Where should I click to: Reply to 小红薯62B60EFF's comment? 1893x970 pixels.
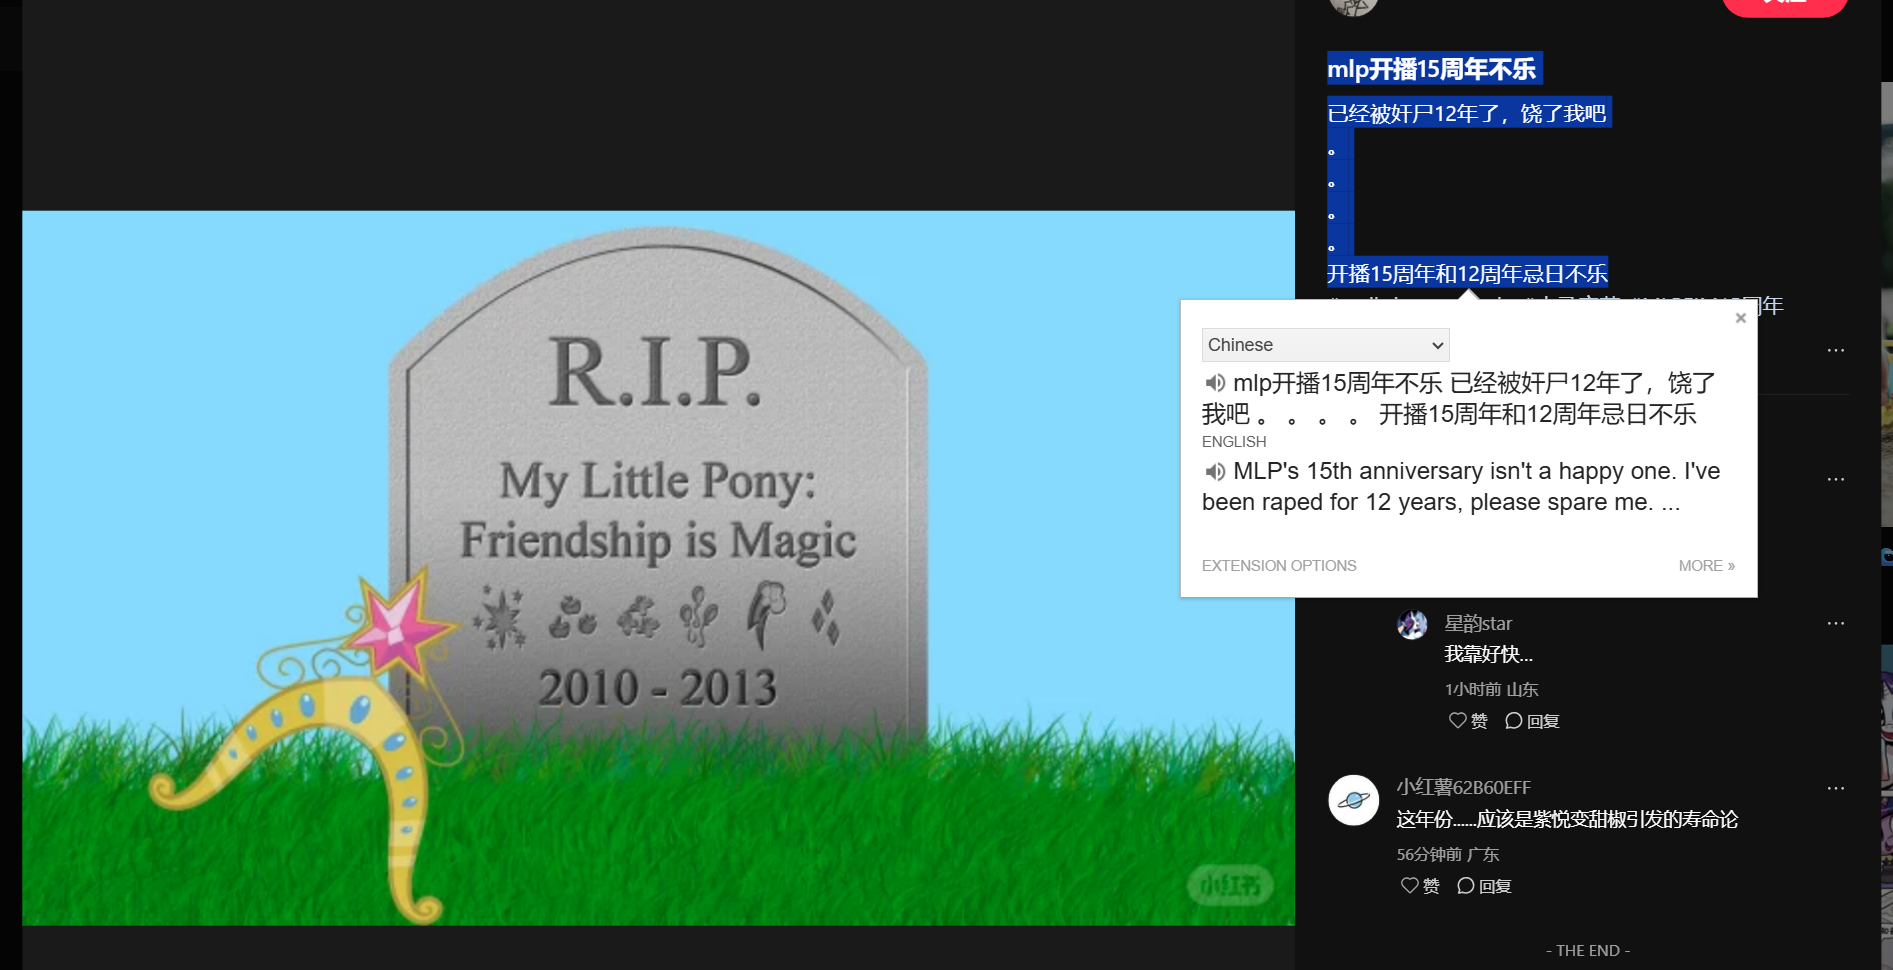[x=1484, y=886]
